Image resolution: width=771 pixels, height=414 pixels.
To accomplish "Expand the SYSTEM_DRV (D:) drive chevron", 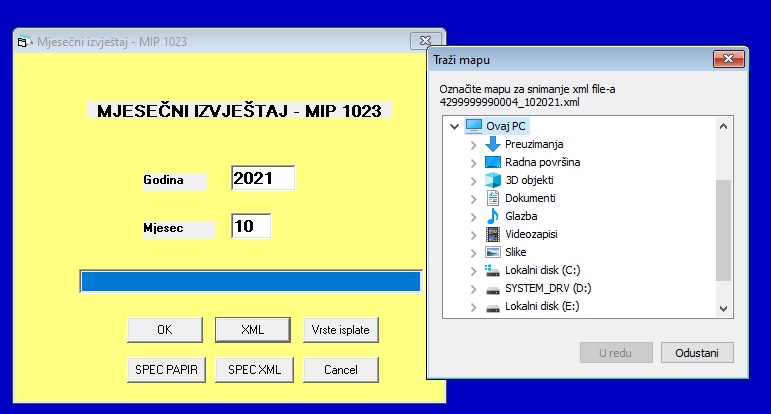I will [x=473, y=289].
